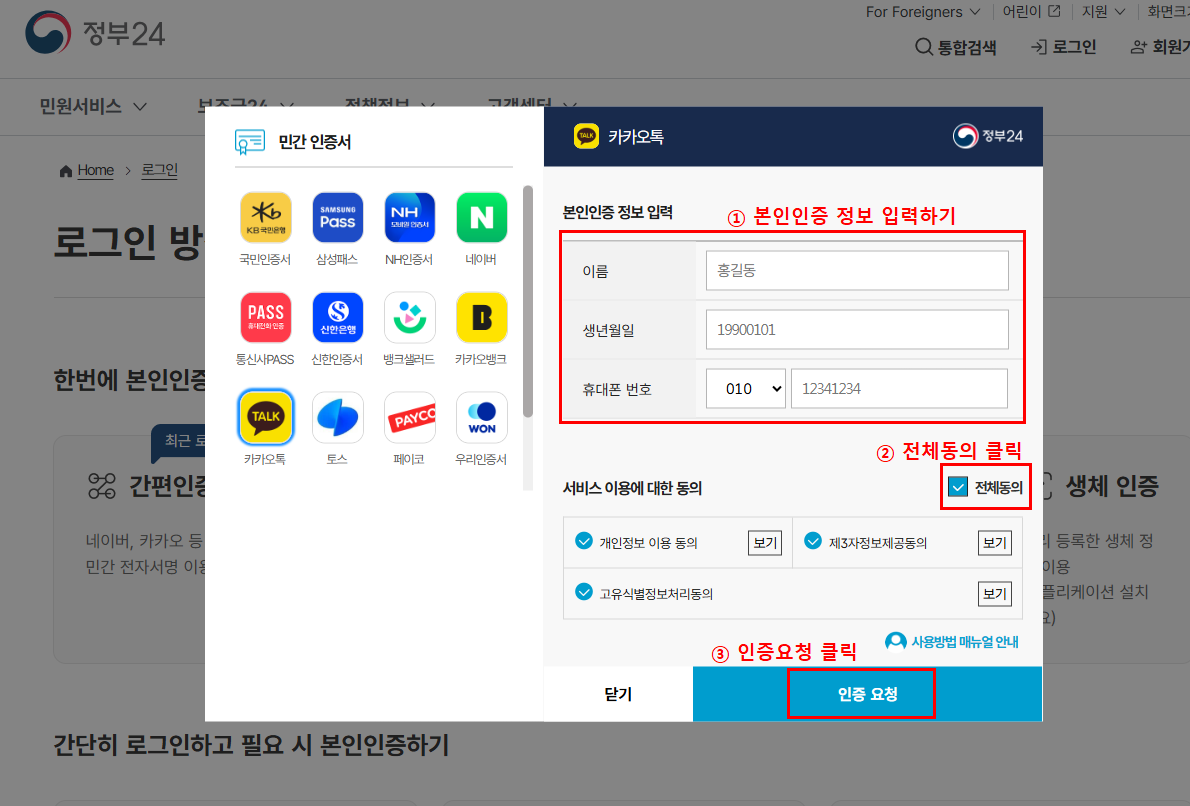Open the 010 phone prefix dropdown
Screen dimensions: 1190x806
(745, 389)
